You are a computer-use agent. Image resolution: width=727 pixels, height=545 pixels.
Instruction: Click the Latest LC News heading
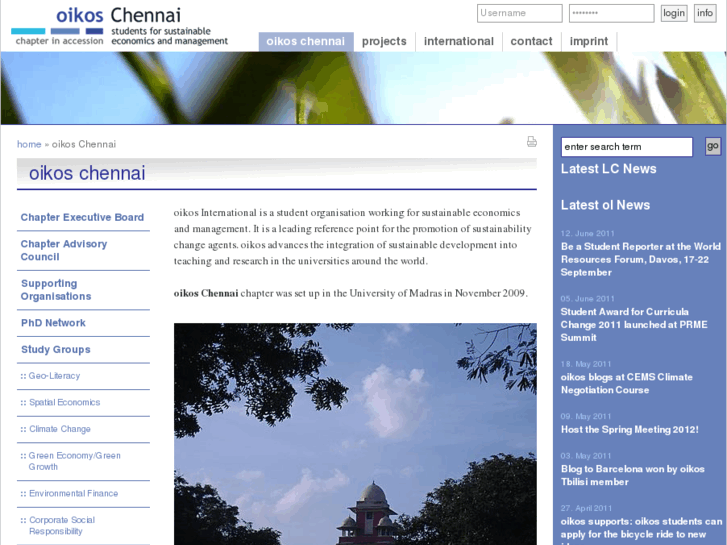[x=608, y=169]
